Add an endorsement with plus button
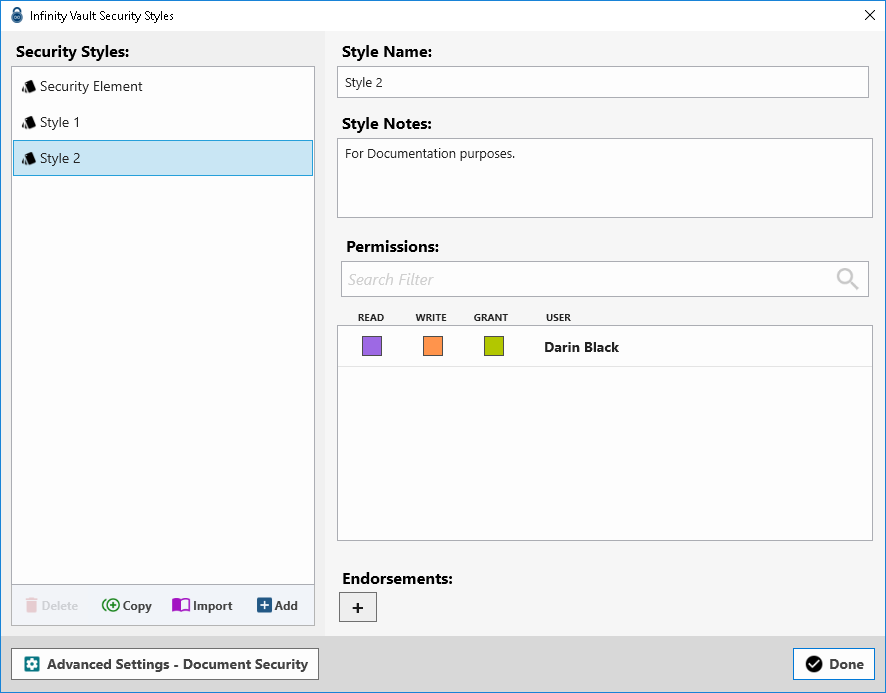Image resolution: width=886 pixels, height=693 pixels. 358,607
